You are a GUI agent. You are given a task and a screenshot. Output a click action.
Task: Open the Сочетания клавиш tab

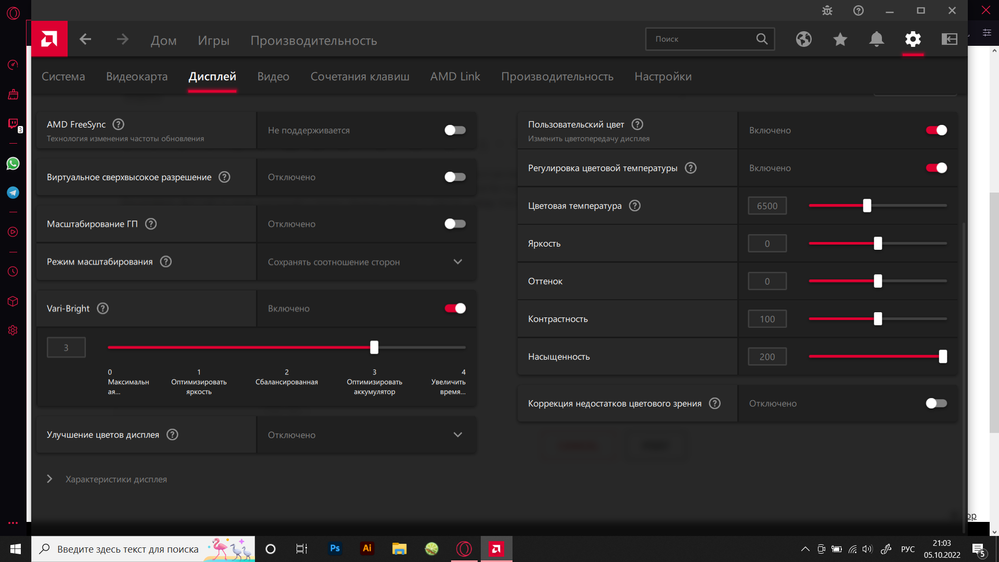pos(360,76)
